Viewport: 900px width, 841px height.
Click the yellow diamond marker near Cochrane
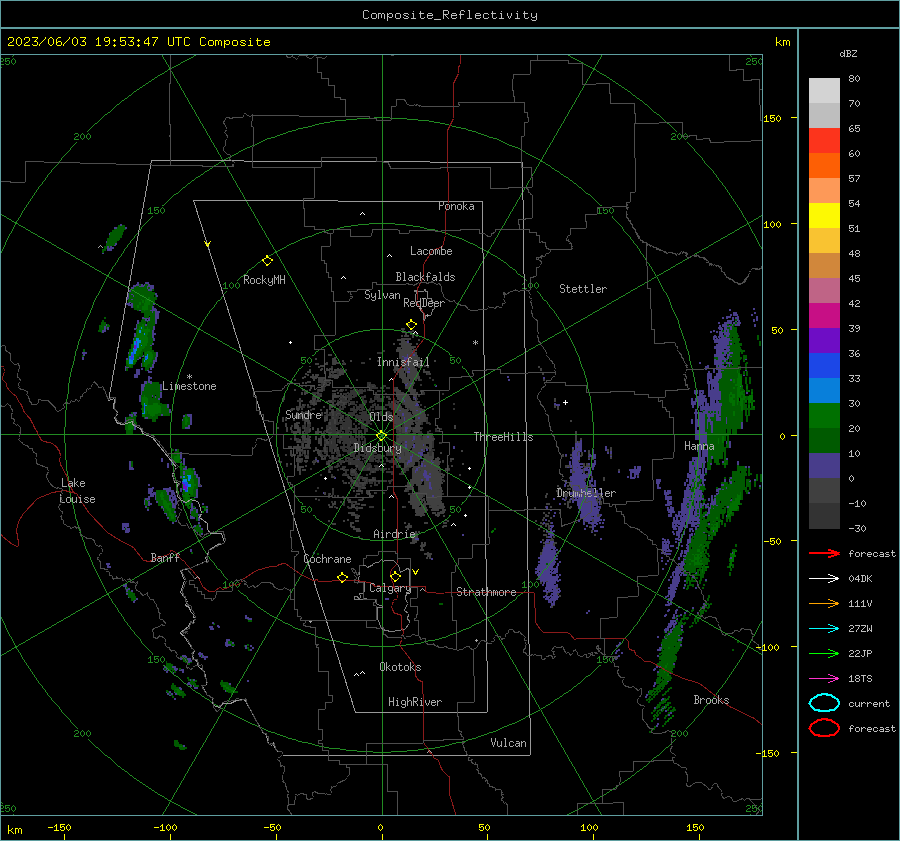tap(343, 577)
